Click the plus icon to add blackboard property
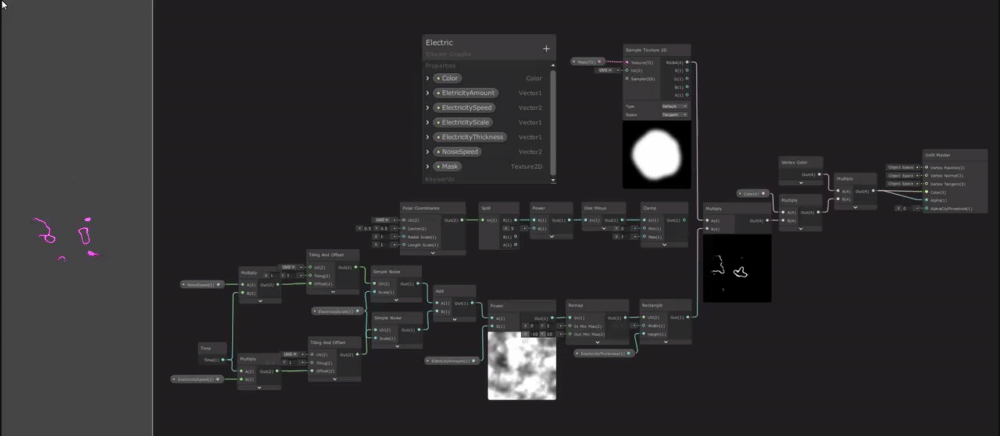The width and height of the screenshot is (1000, 436). point(546,48)
